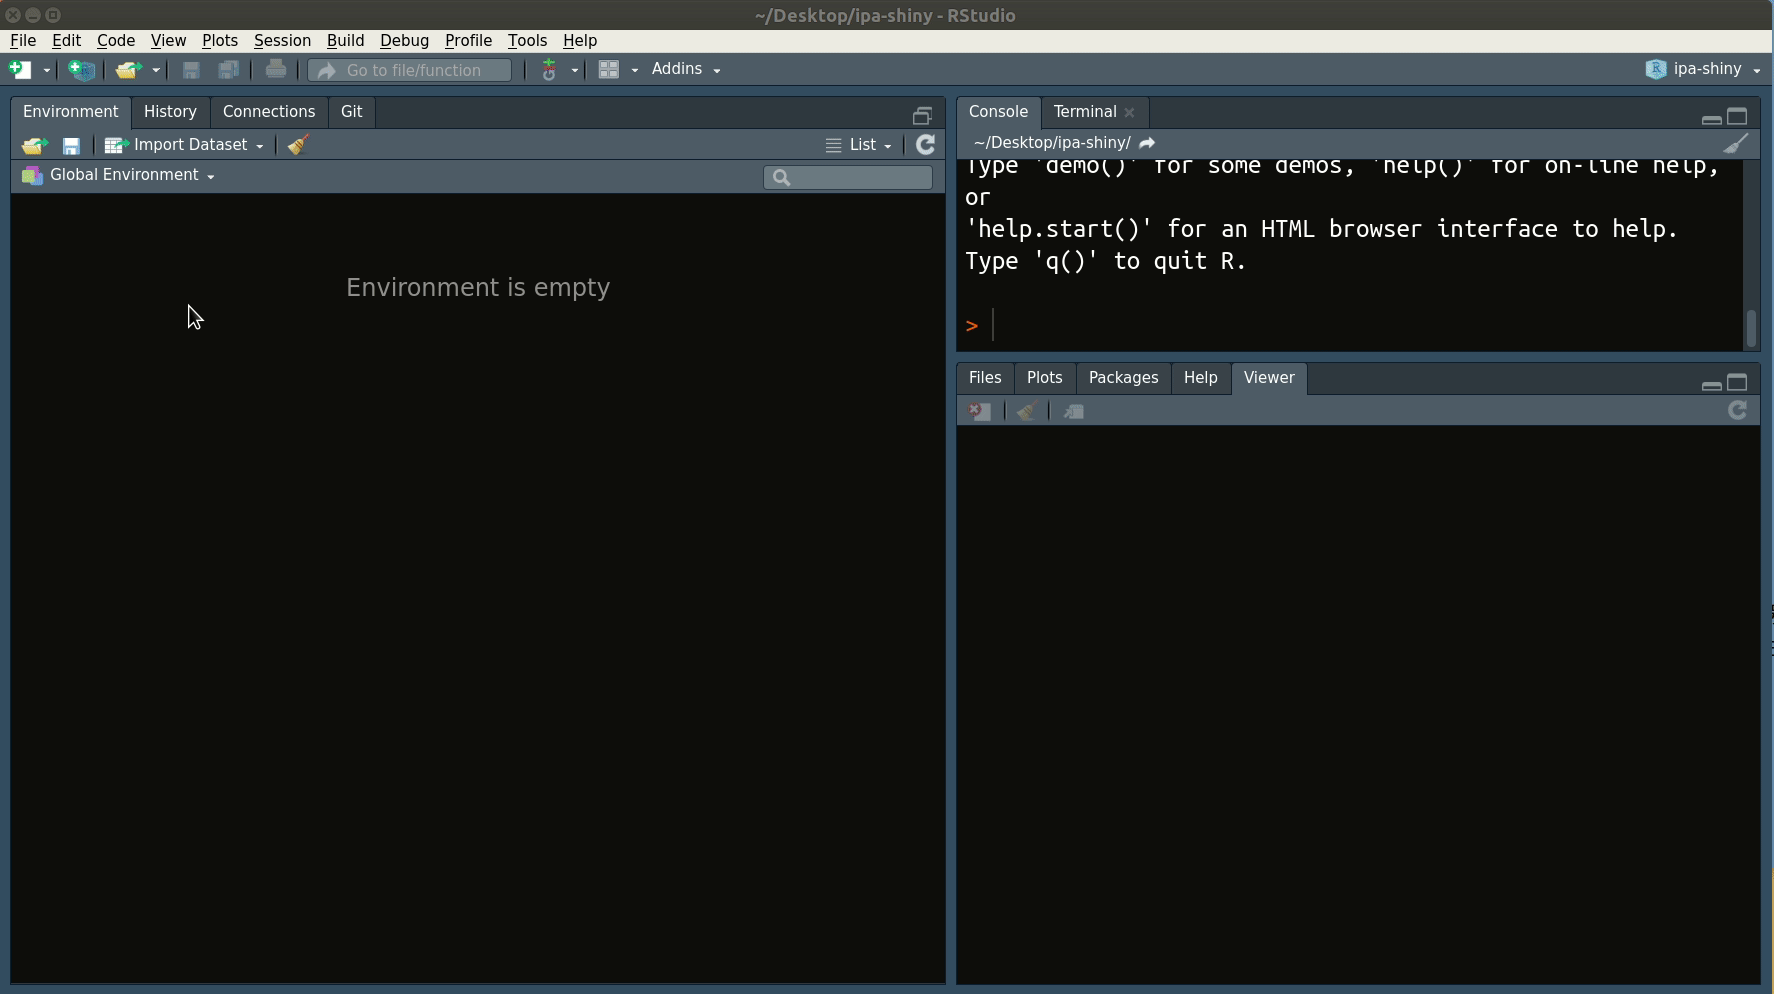Open the List view mode dropdown
Image resolution: width=1774 pixels, height=994 pixels.
point(859,145)
